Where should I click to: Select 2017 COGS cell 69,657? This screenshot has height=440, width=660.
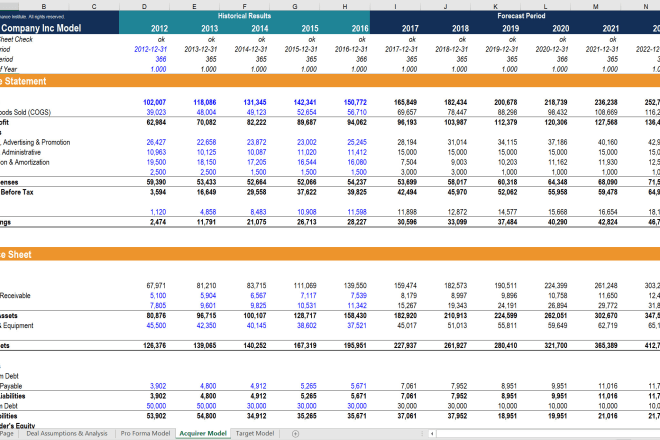coord(407,112)
